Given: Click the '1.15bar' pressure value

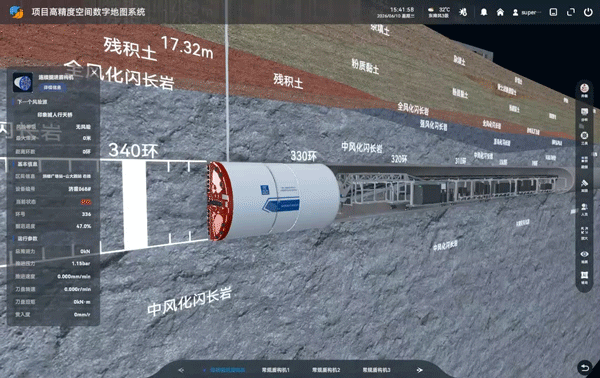Looking at the screenshot, I should pyautogui.click(x=81, y=264).
